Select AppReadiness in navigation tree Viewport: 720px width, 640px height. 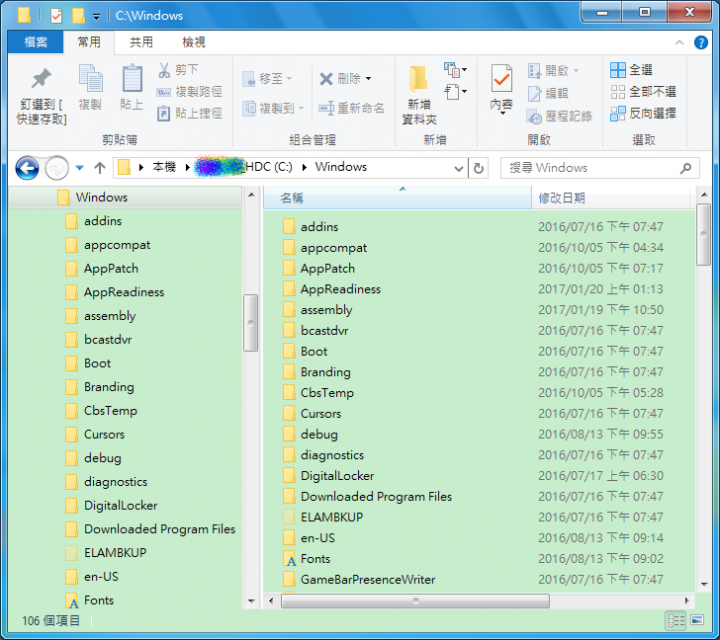coord(124,292)
